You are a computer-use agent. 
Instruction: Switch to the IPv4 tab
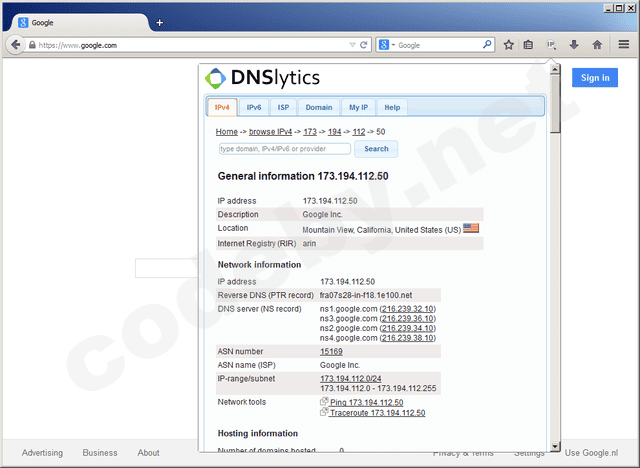222,107
